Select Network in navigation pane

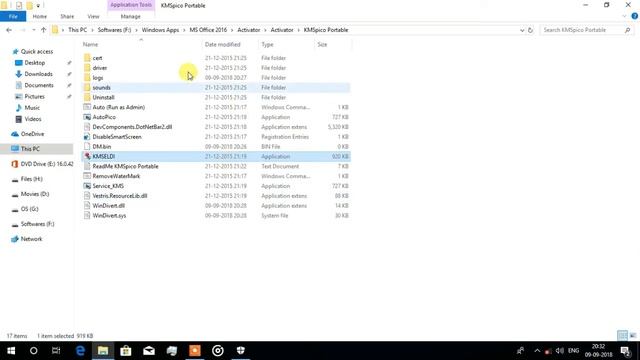point(31,239)
